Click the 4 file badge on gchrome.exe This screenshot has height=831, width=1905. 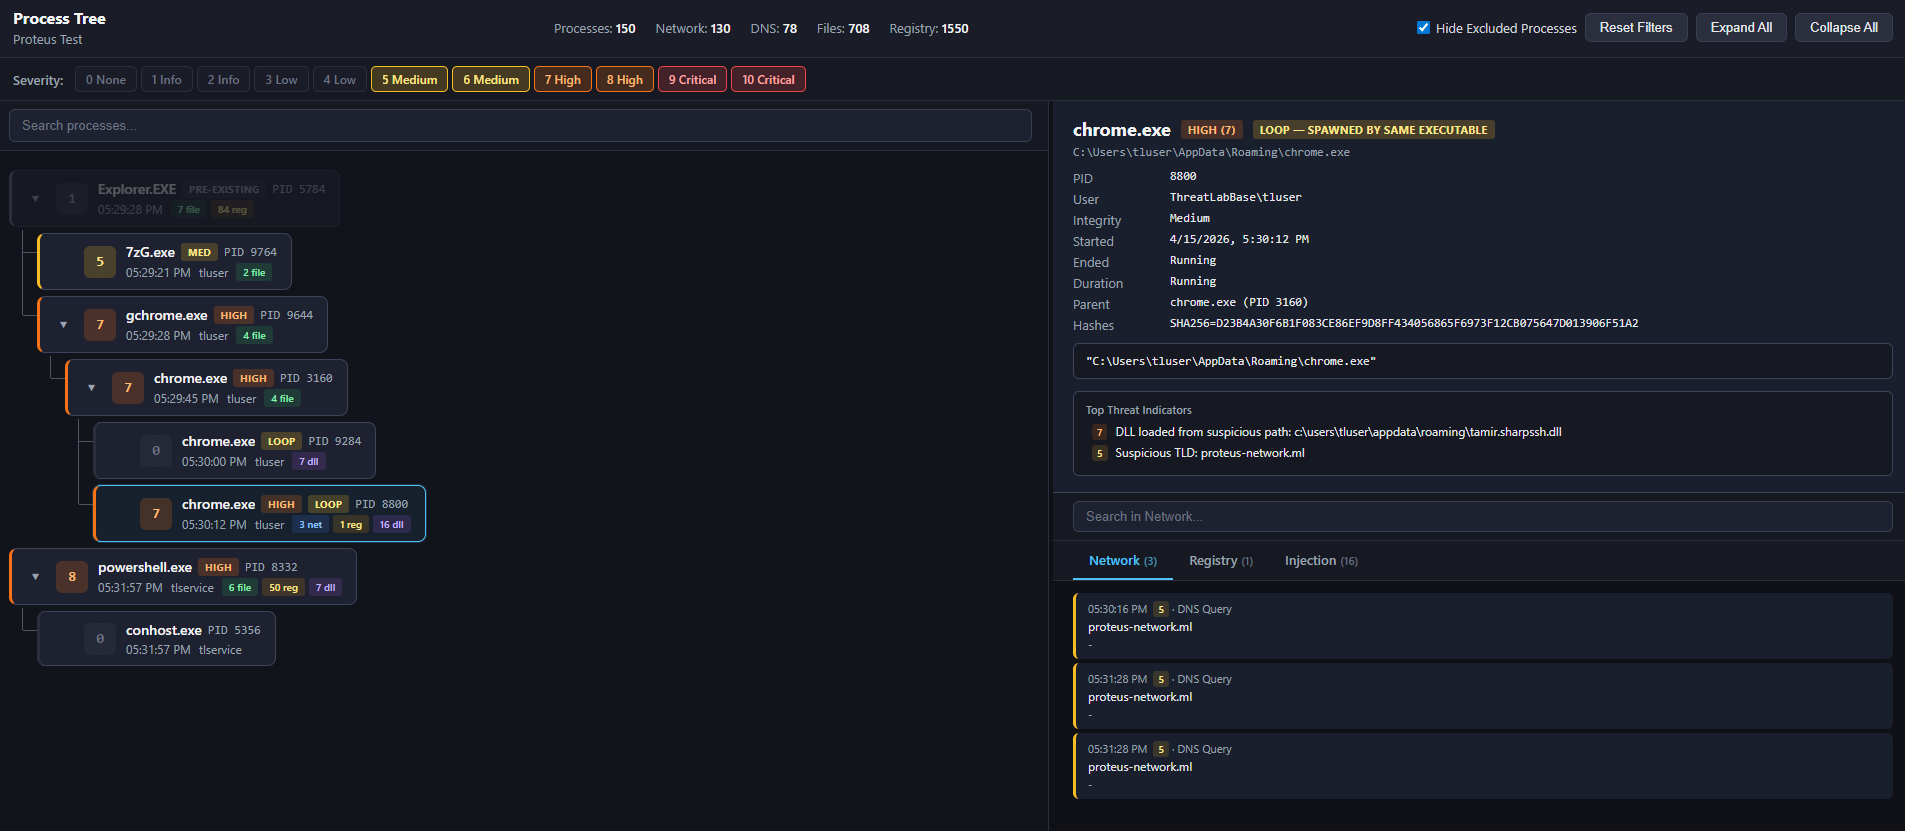254,336
